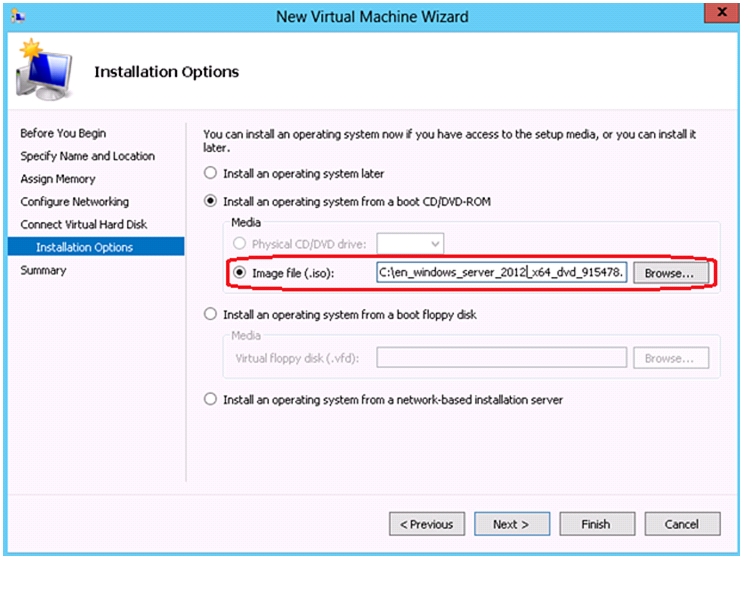Image resolution: width=753 pixels, height=595 pixels.
Task: Click the wizard title bar icon
Action: pos(18,17)
